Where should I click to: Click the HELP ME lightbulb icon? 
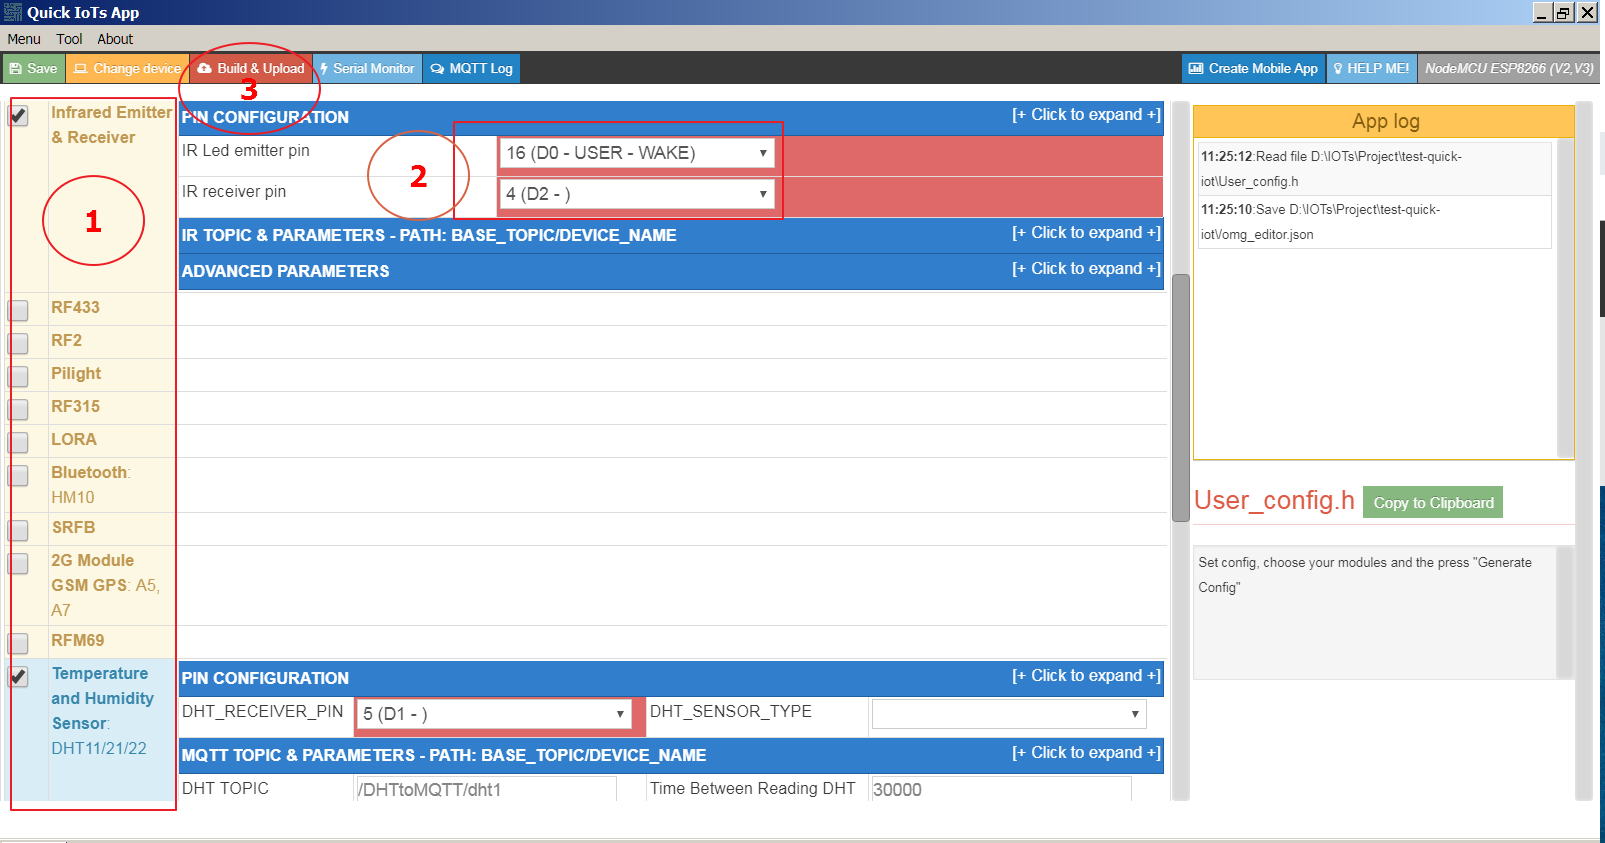1338,69
